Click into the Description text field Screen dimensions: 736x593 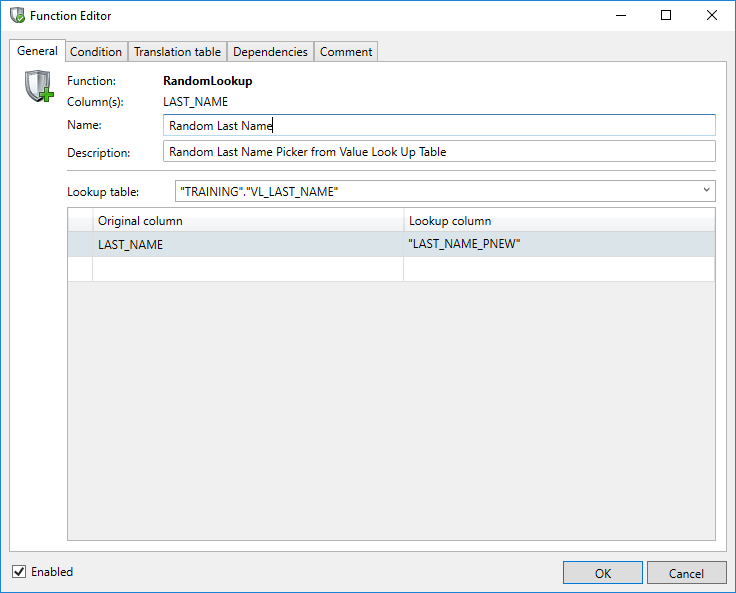click(438, 152)
